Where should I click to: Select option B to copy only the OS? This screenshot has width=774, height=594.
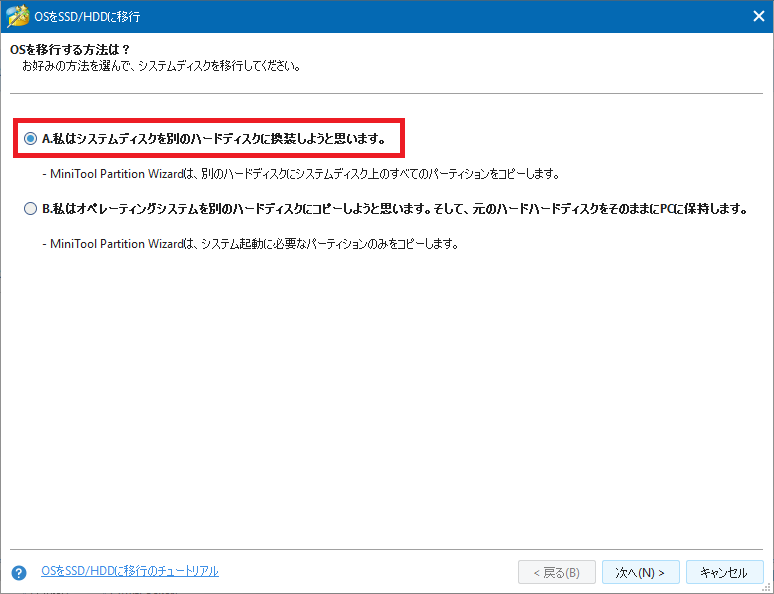click(31, 209)
